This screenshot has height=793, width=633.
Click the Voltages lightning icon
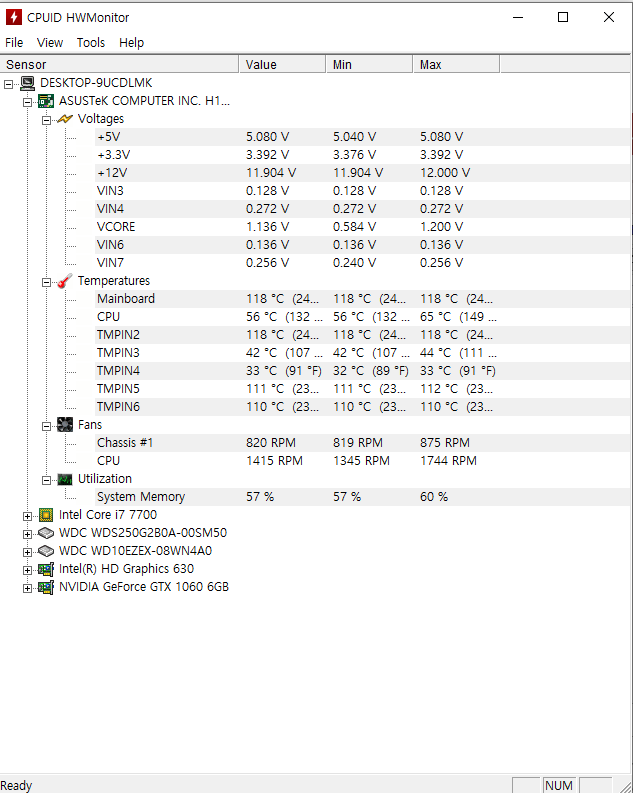(65, 119)
